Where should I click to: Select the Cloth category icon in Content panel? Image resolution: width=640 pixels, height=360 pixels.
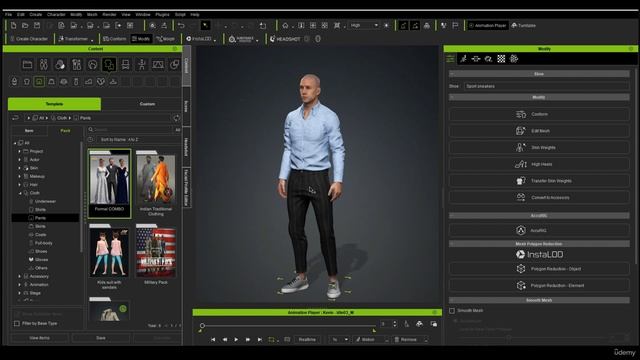(x=109, y=64)
